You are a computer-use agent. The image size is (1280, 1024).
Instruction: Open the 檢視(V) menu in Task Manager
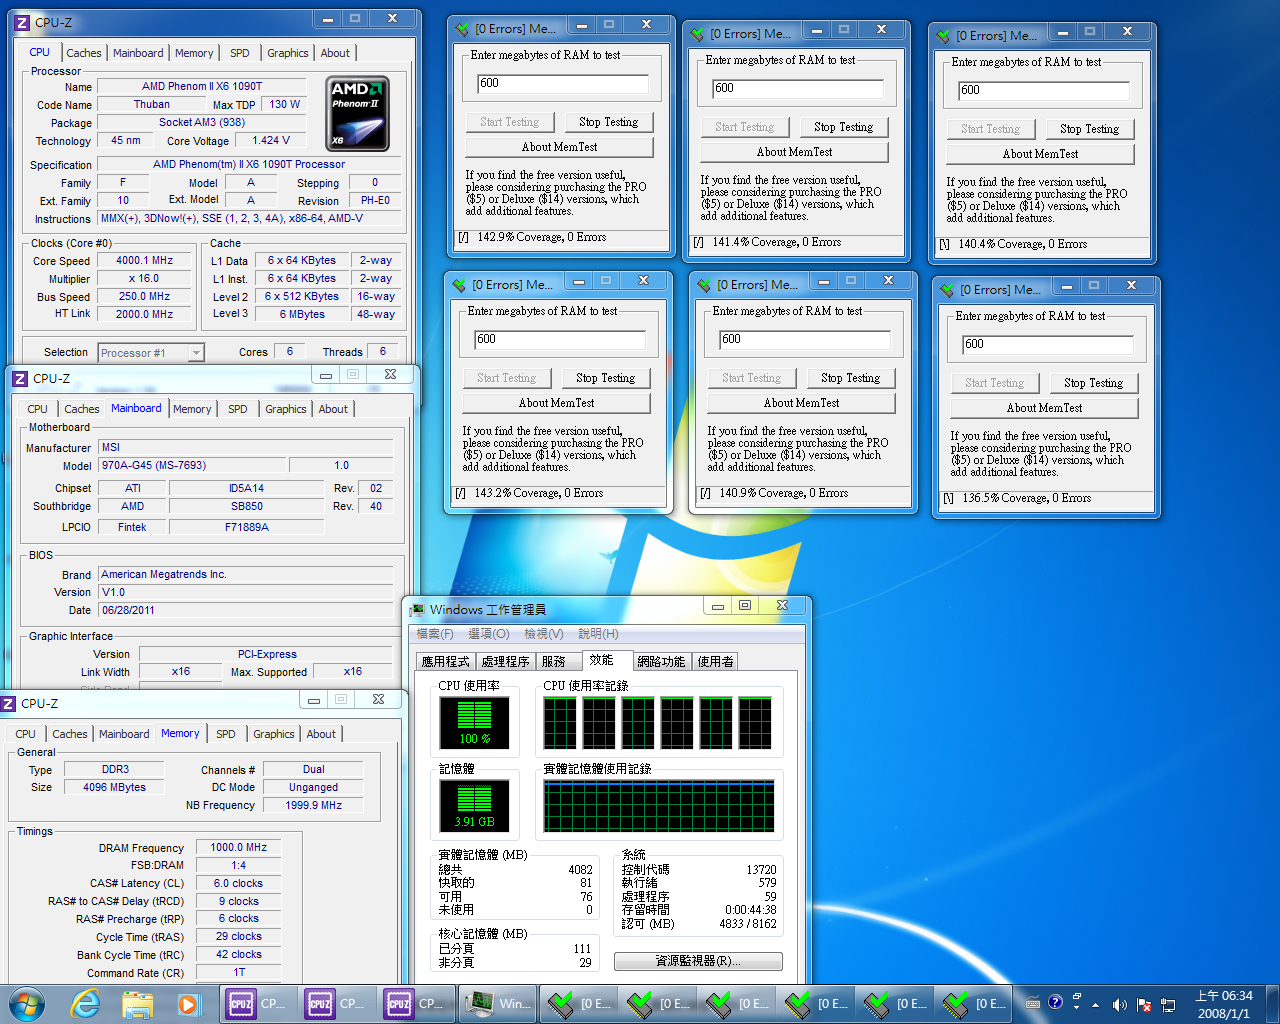click(x=544, y=634)
